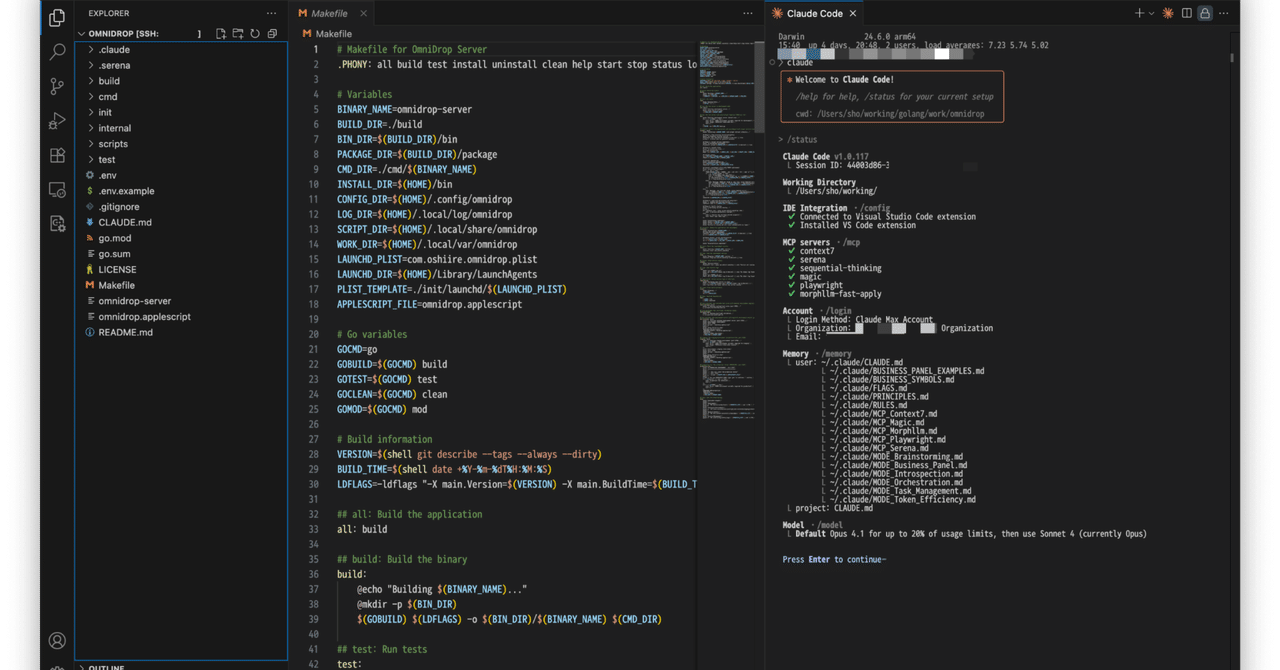This screenshot has width=1280, height=670.
Task: Click the plus icon to open a new terminal
Action: (x=1138, y=13)
